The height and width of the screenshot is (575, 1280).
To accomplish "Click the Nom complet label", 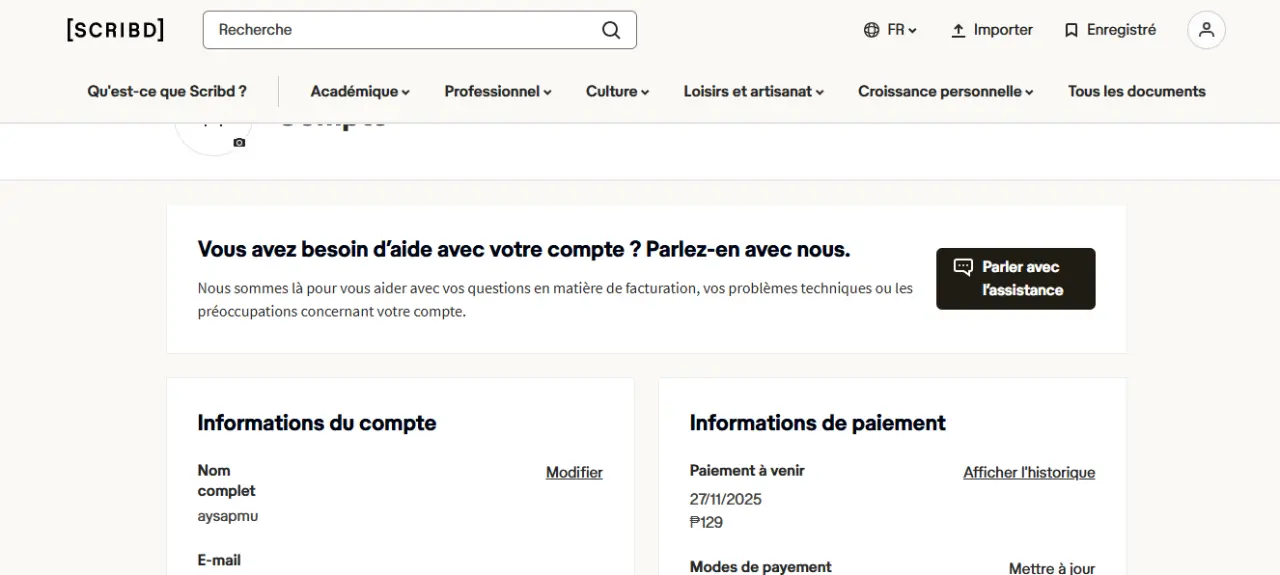I will point(226,481).
